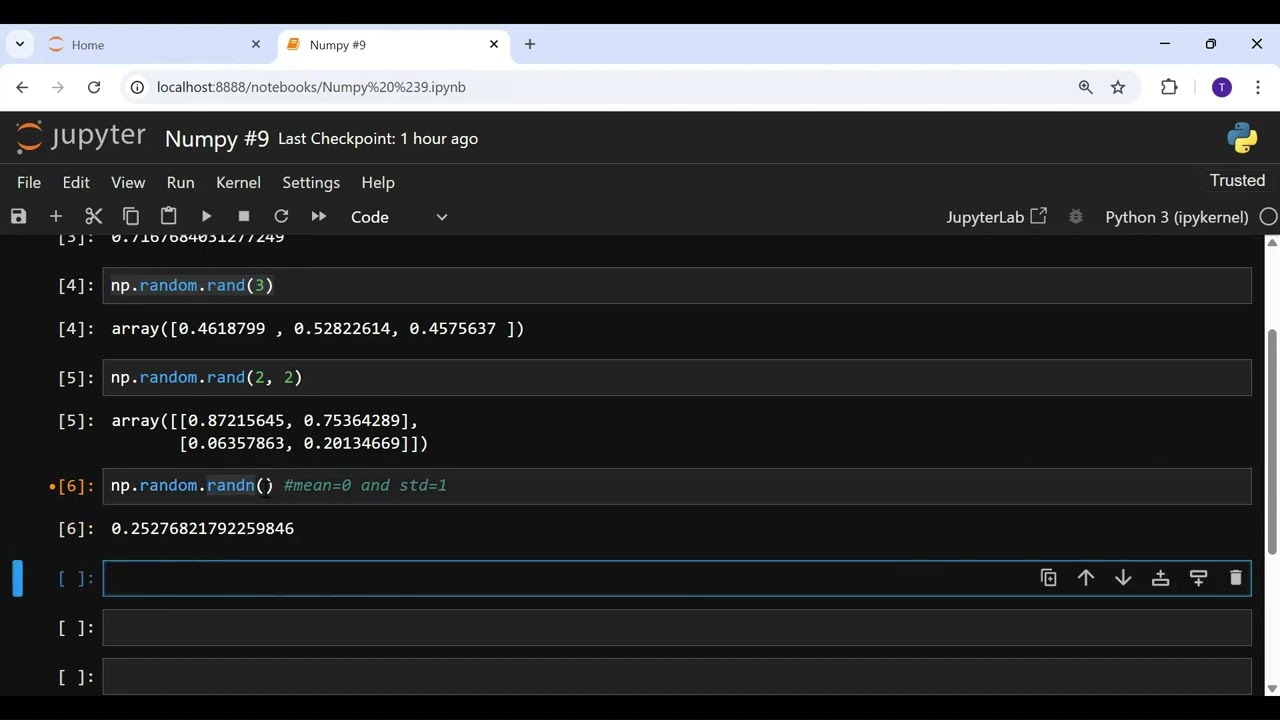Copy the selected cell in the notebook toolbar
1280x720 pixels.
131,216
